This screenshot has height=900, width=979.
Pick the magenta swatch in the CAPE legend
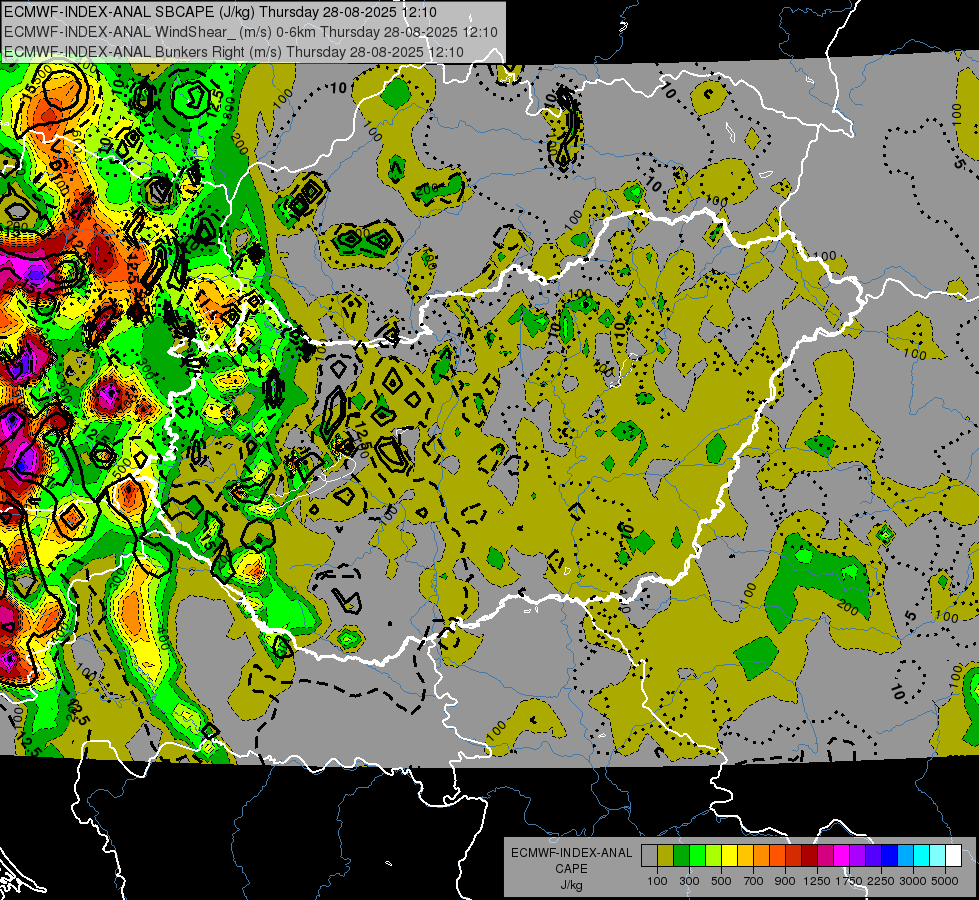(842, 855)
